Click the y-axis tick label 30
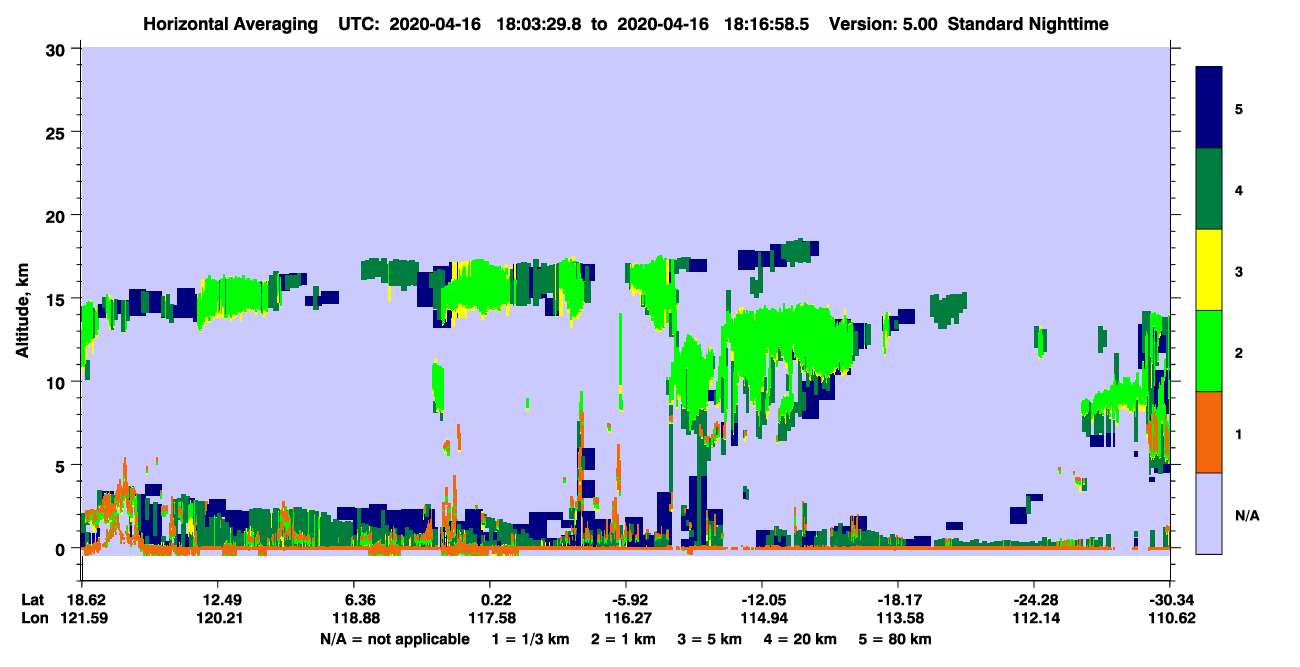 click(57, 49)
